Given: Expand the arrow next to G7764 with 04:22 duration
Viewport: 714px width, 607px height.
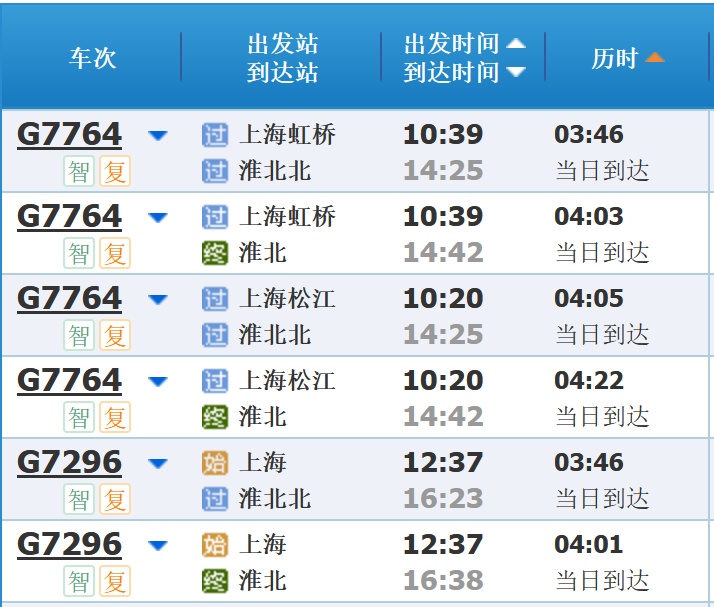Looking at the screenshot, I should [x=158, y=382].
